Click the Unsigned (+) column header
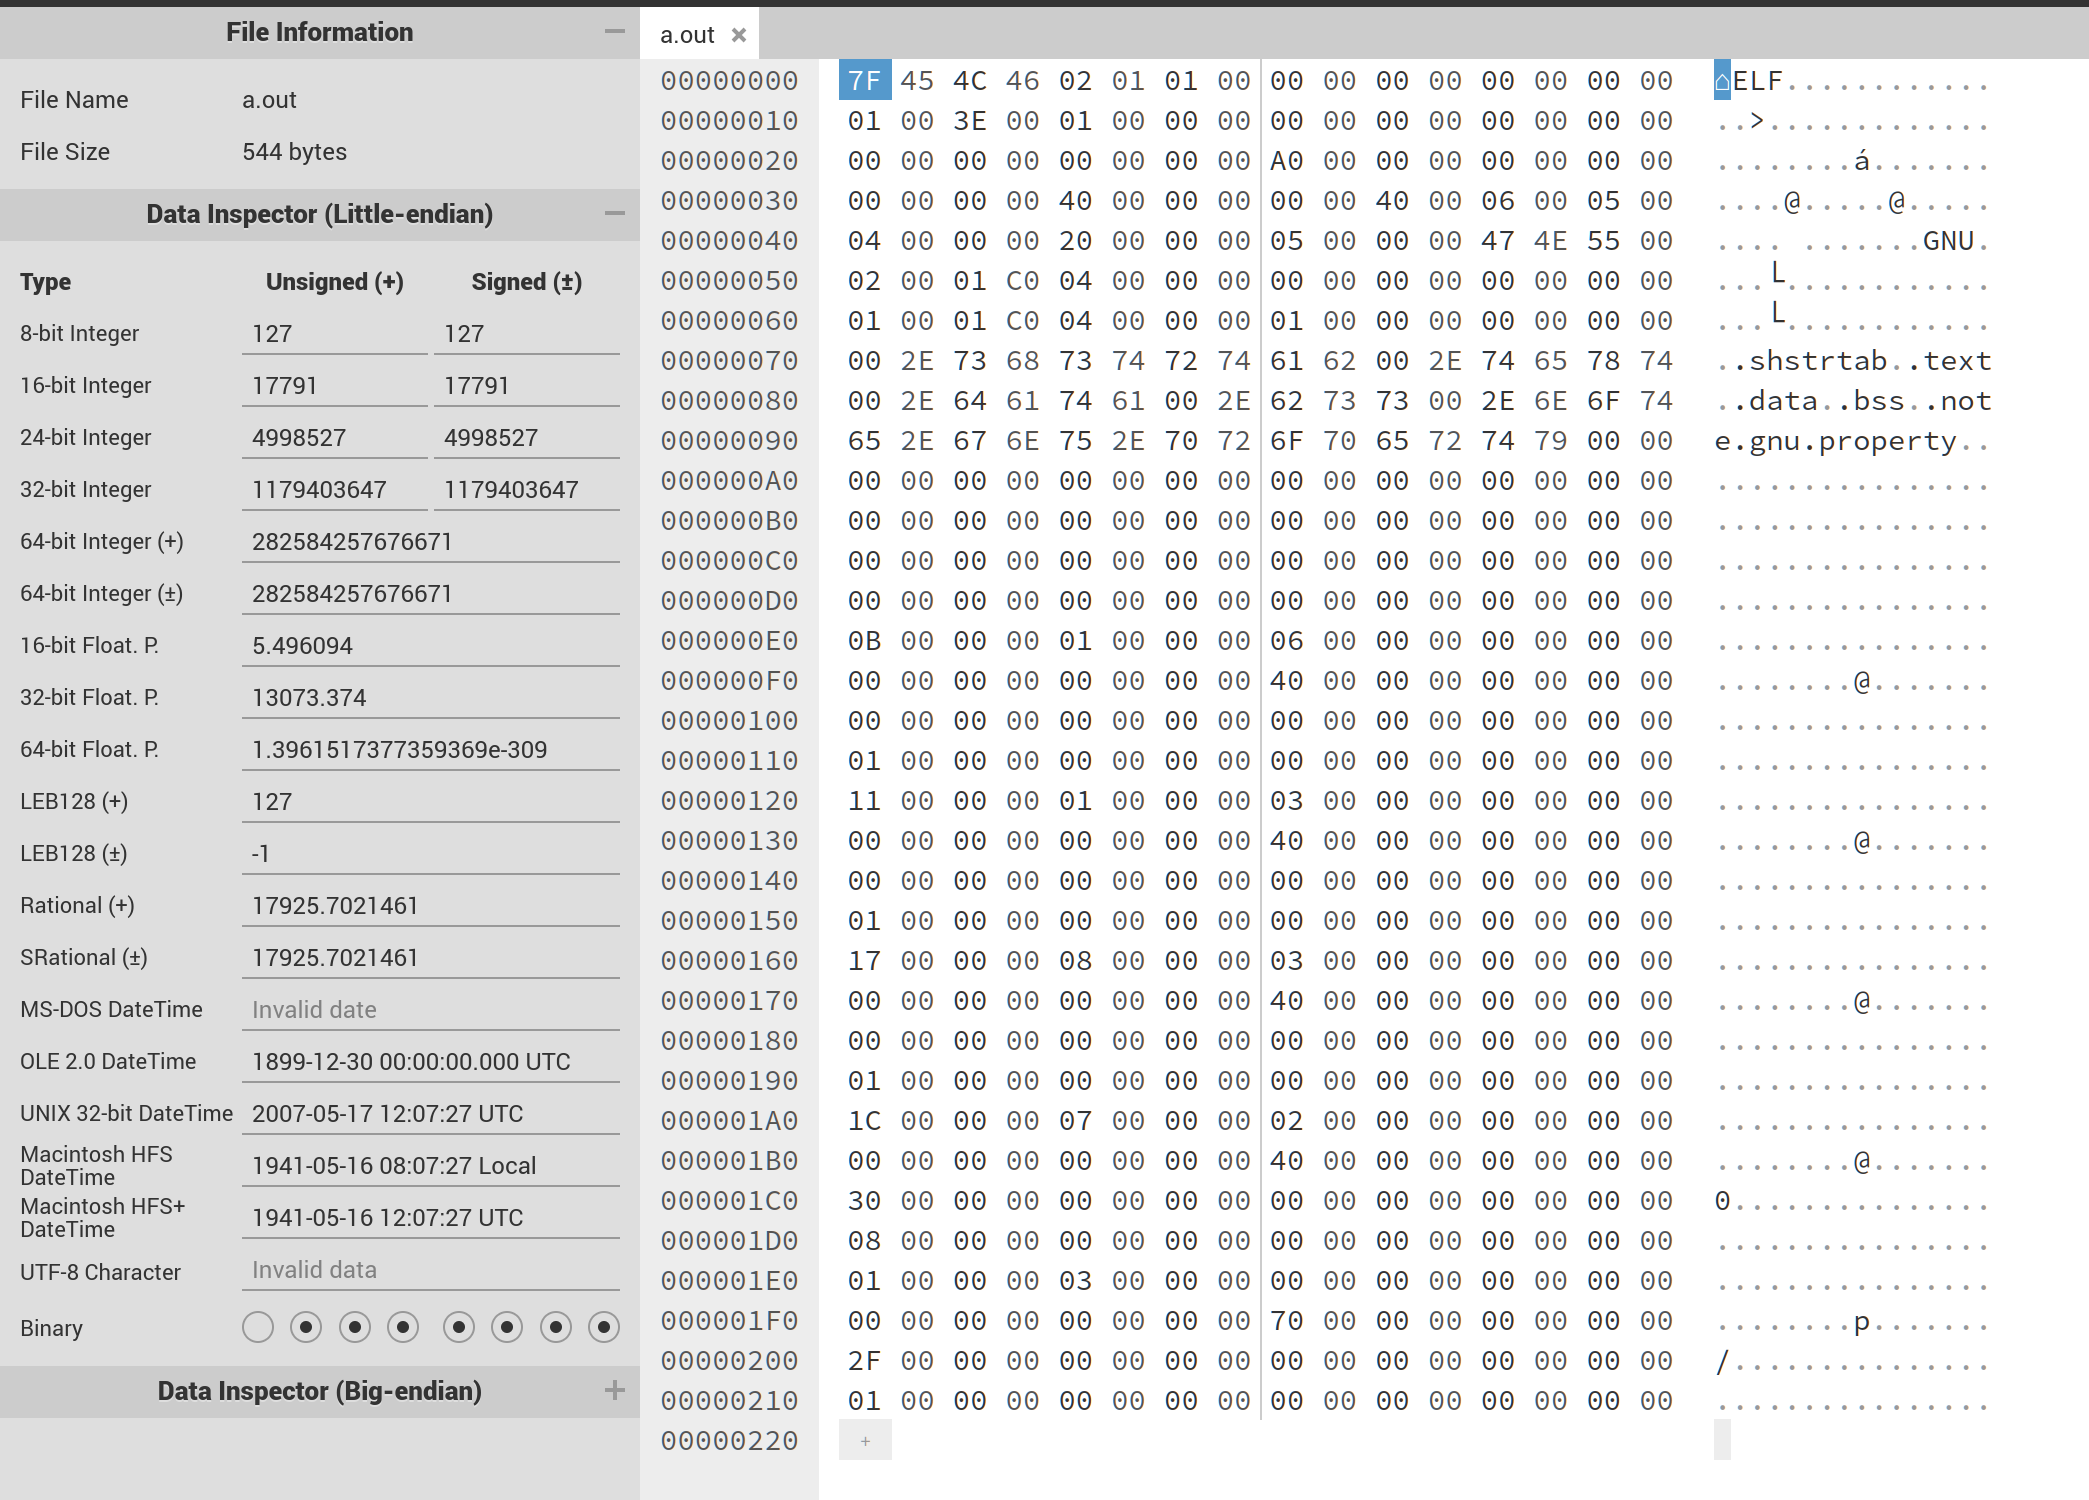Screen dimensions: 2089x1500 (x=335, y=282)
